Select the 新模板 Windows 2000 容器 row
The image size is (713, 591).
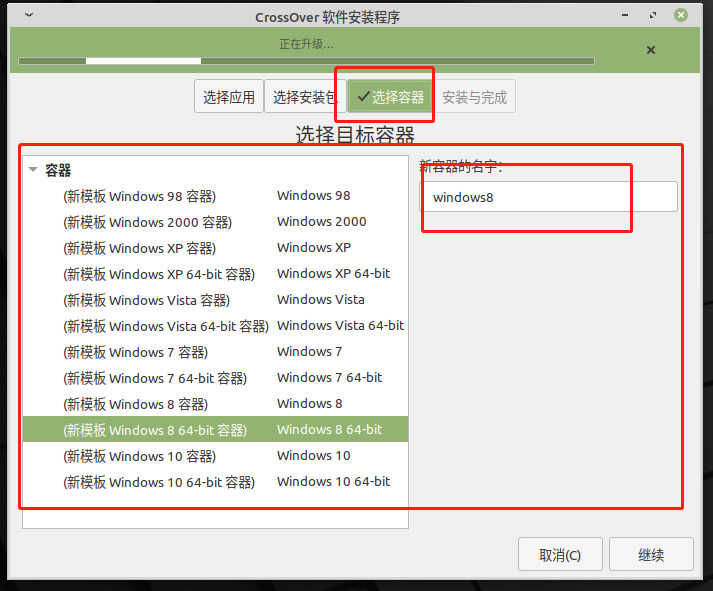215,222
